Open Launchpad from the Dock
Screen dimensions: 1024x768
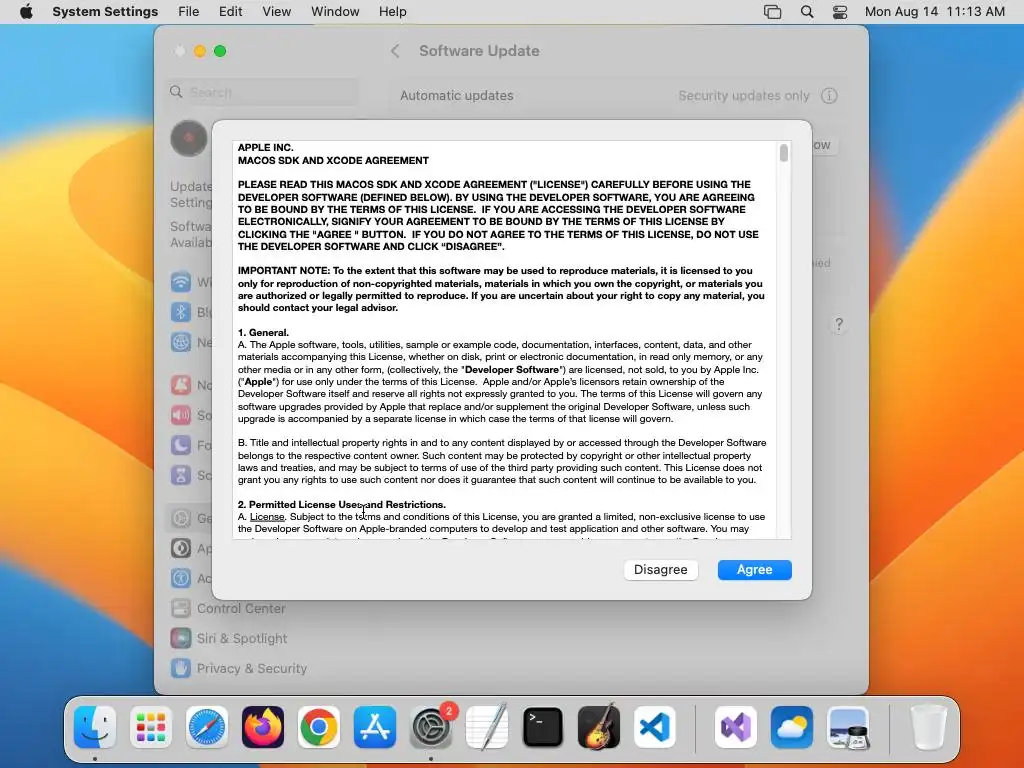coord(151,727)
